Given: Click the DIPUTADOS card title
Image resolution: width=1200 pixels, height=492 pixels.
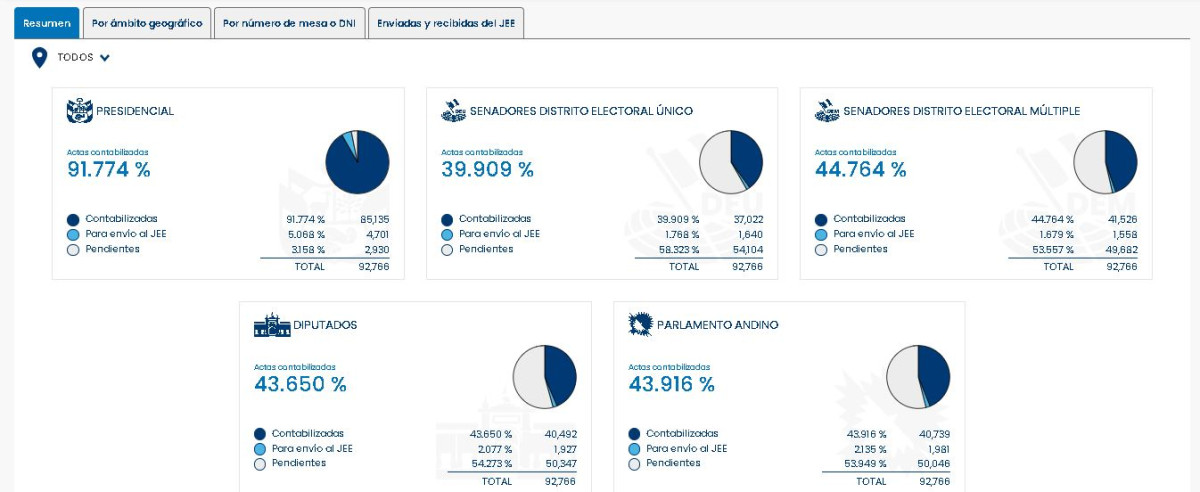Looking at the screenshot, I should (325, 325).
